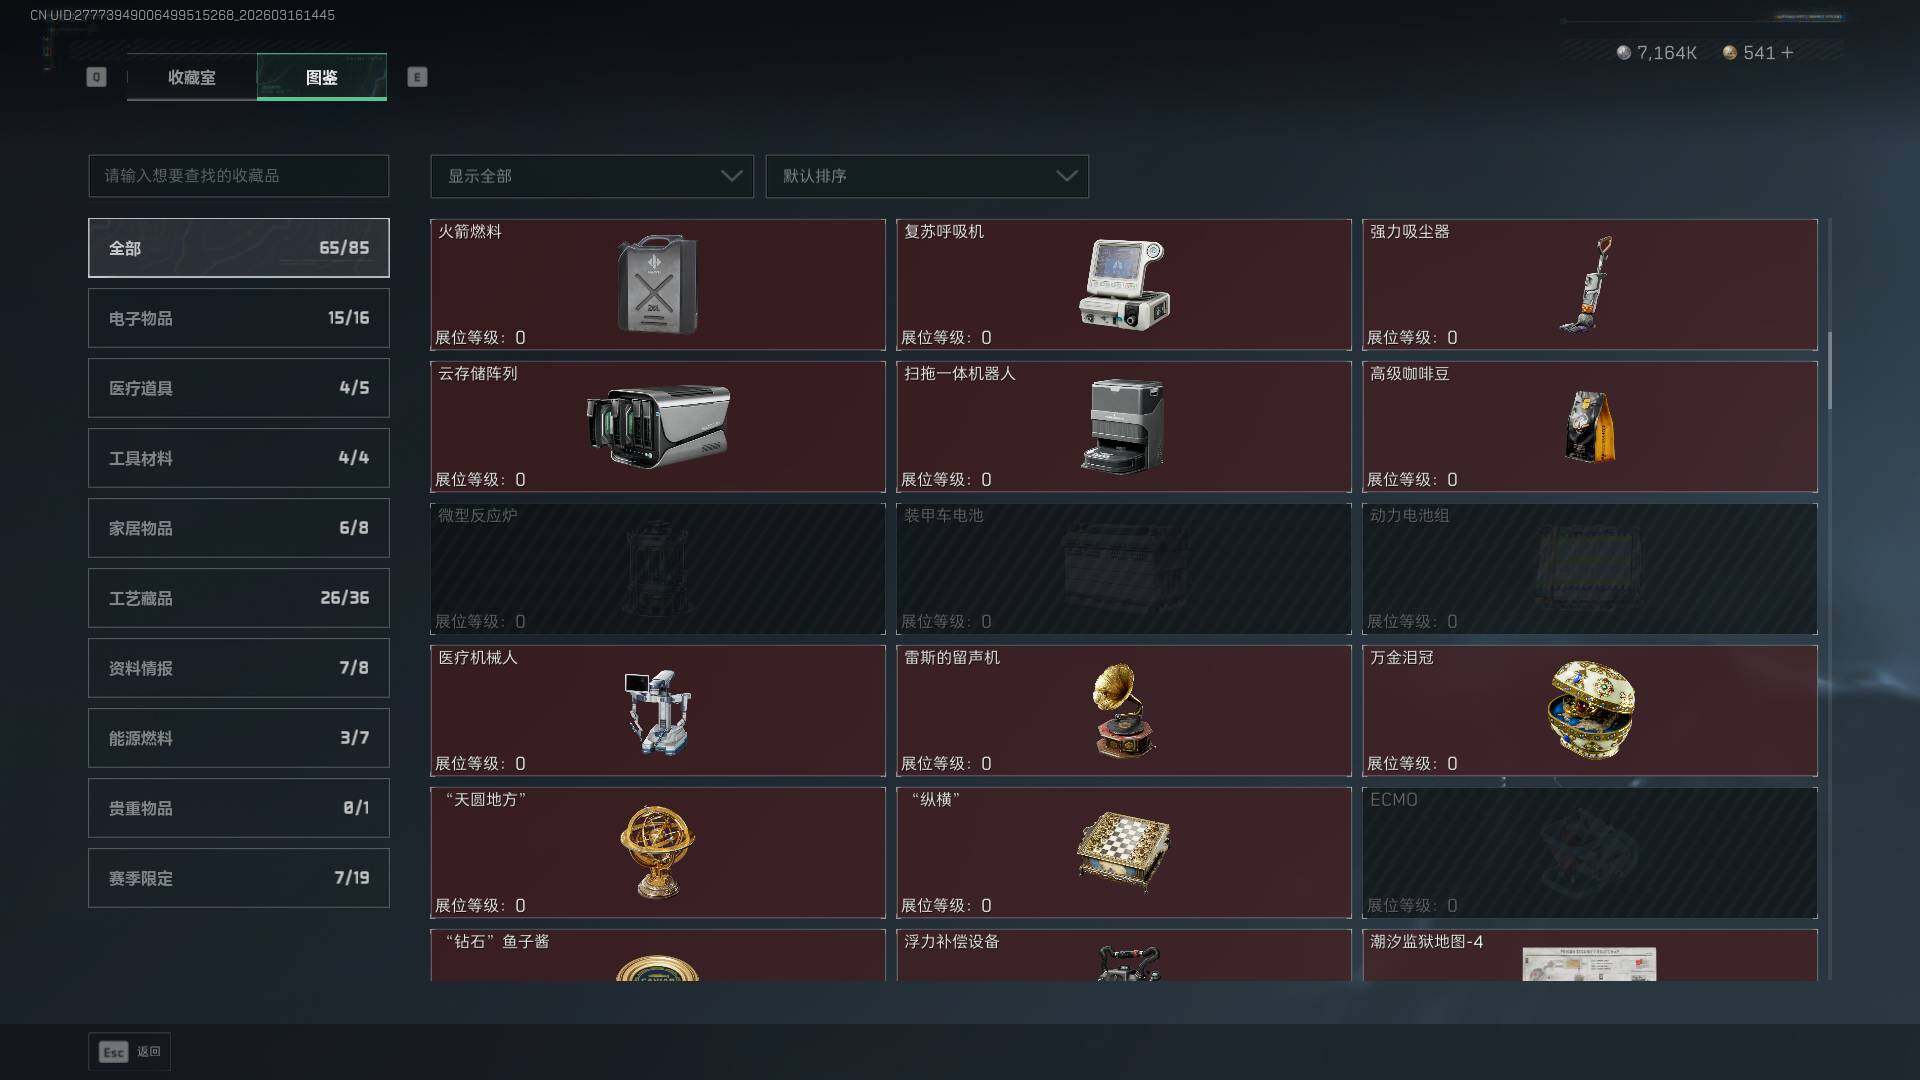This screenshot has height=1080, width=1920.
Task: Switch to the 收藏室 tab
Action: tap(192, 77)
